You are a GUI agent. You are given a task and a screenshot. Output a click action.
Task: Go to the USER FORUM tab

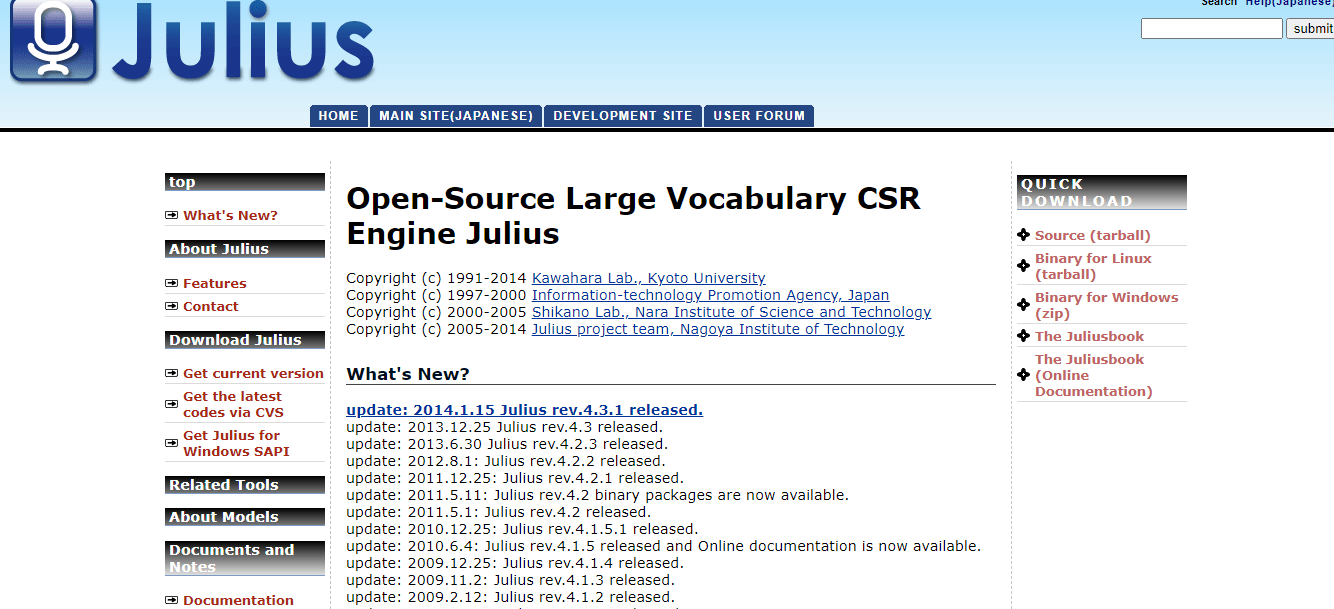(x=759, y=116)
